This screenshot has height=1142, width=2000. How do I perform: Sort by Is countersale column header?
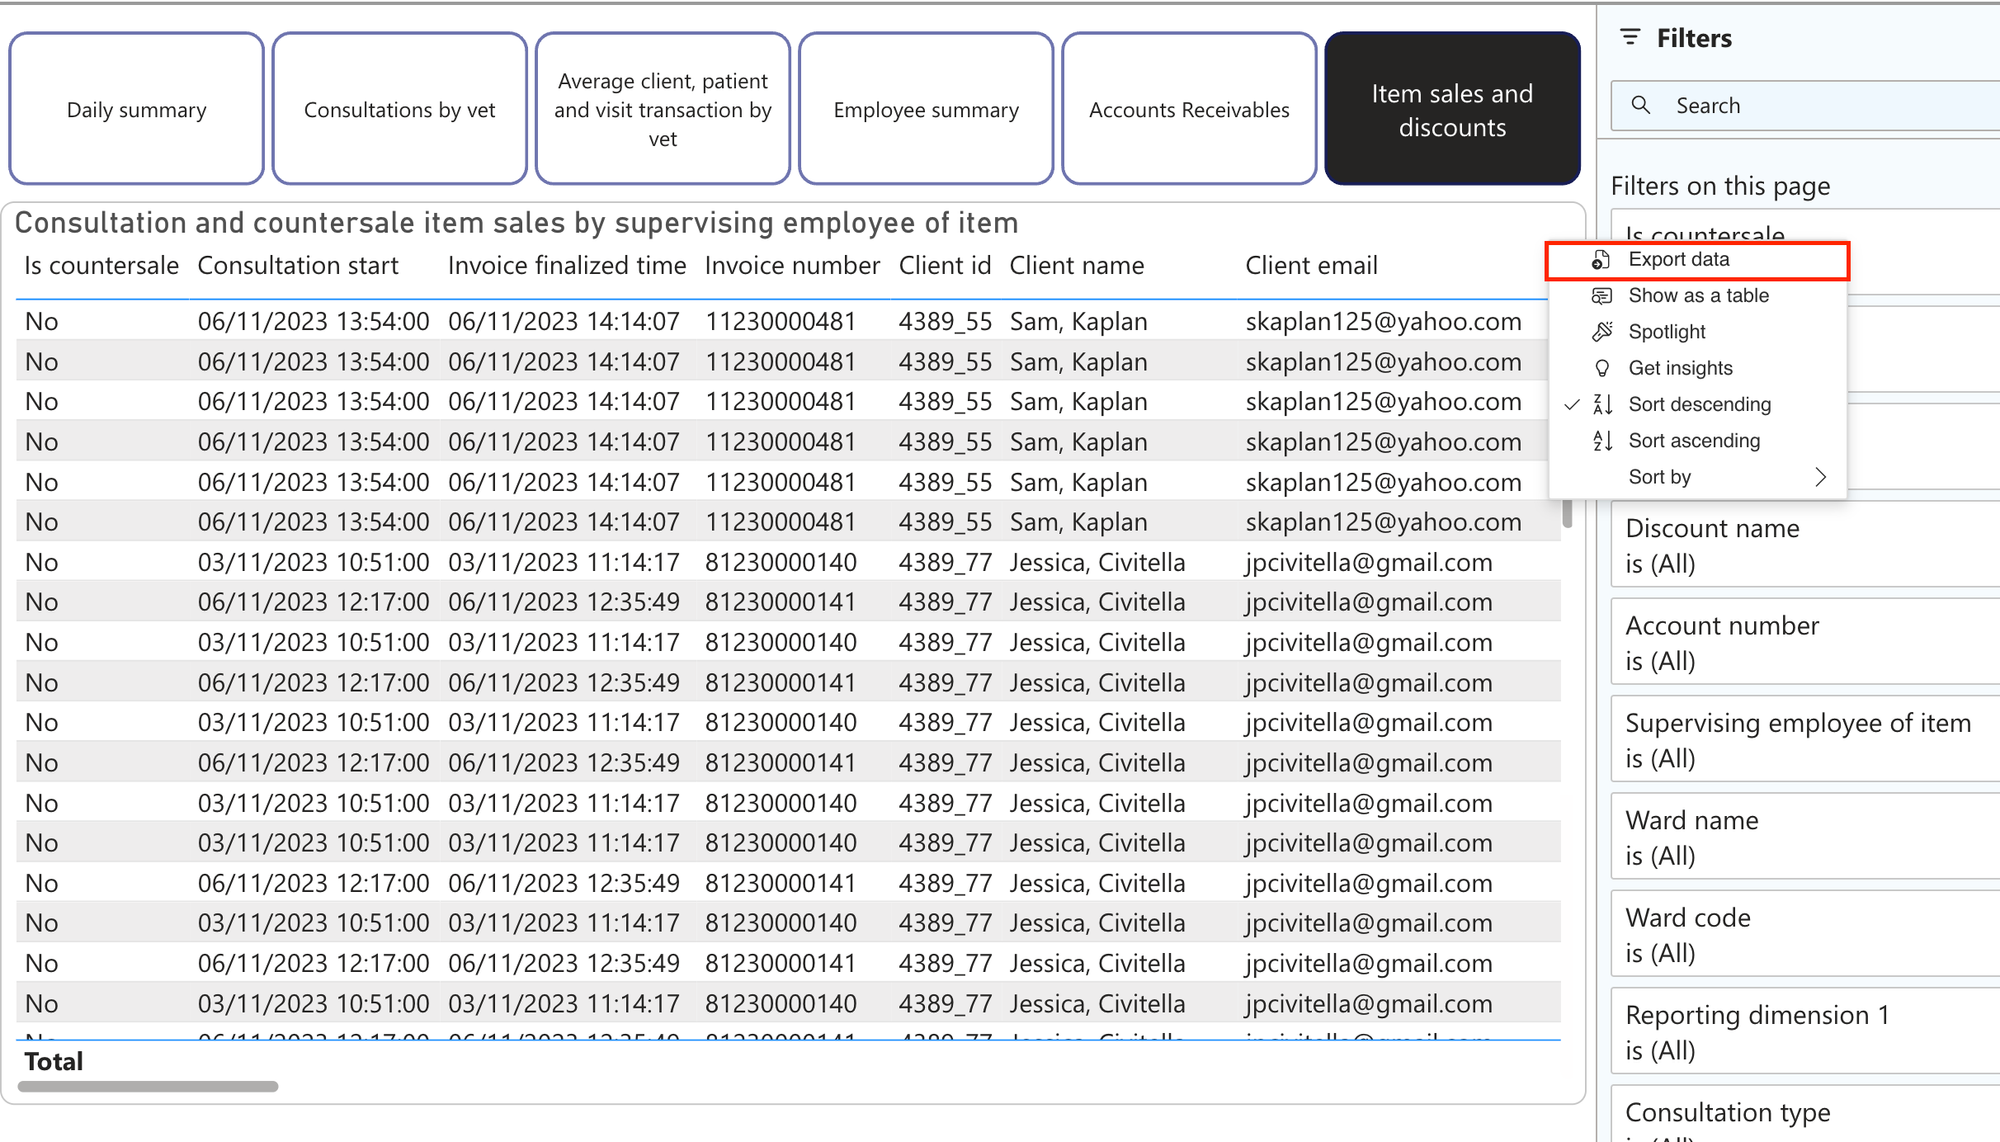coord(101,266)
